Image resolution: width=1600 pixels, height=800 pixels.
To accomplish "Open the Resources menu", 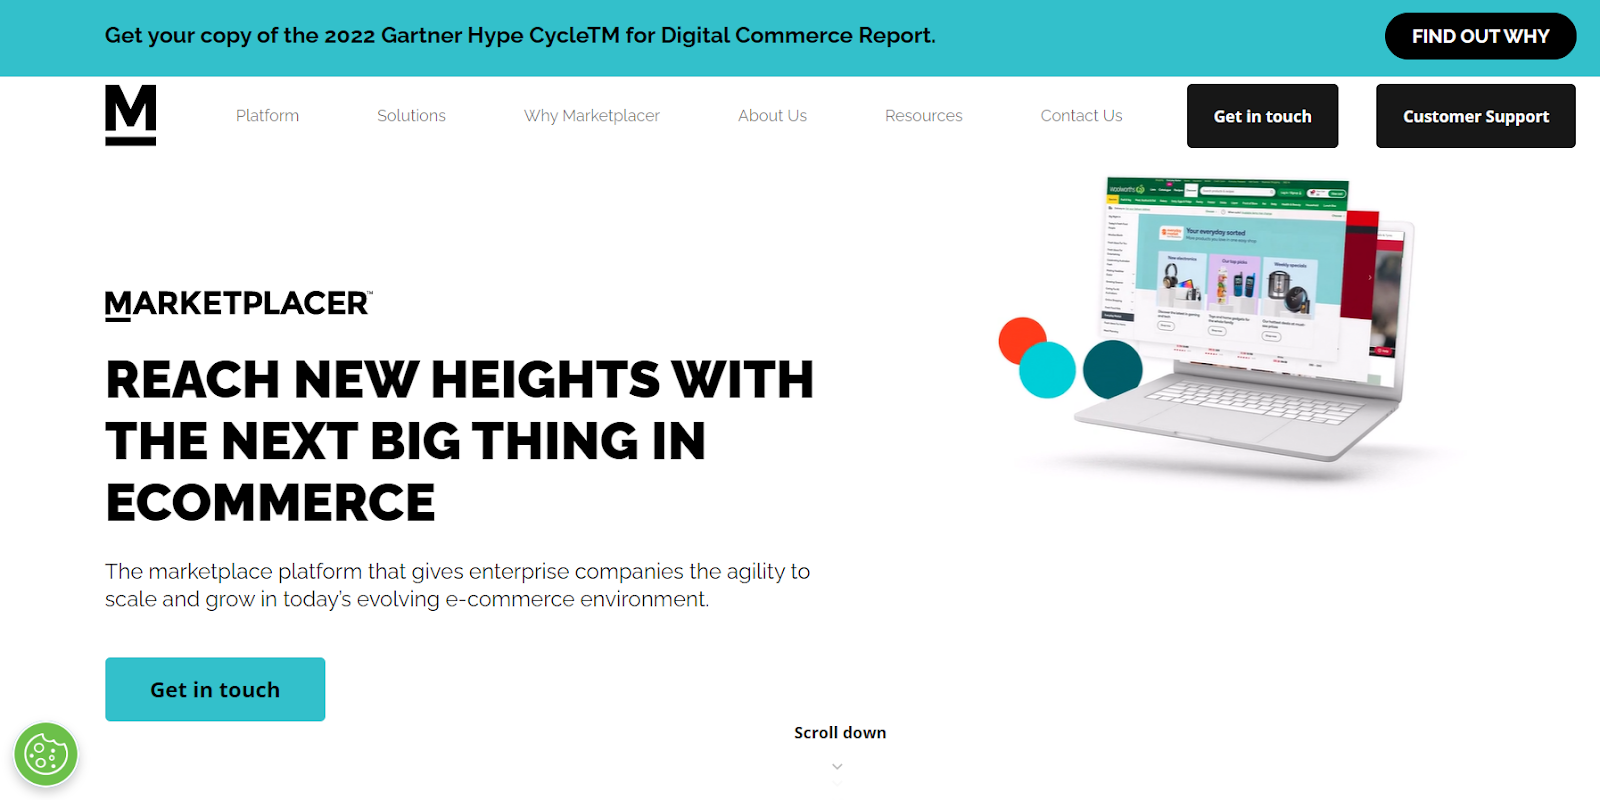I will pos(923,116).
